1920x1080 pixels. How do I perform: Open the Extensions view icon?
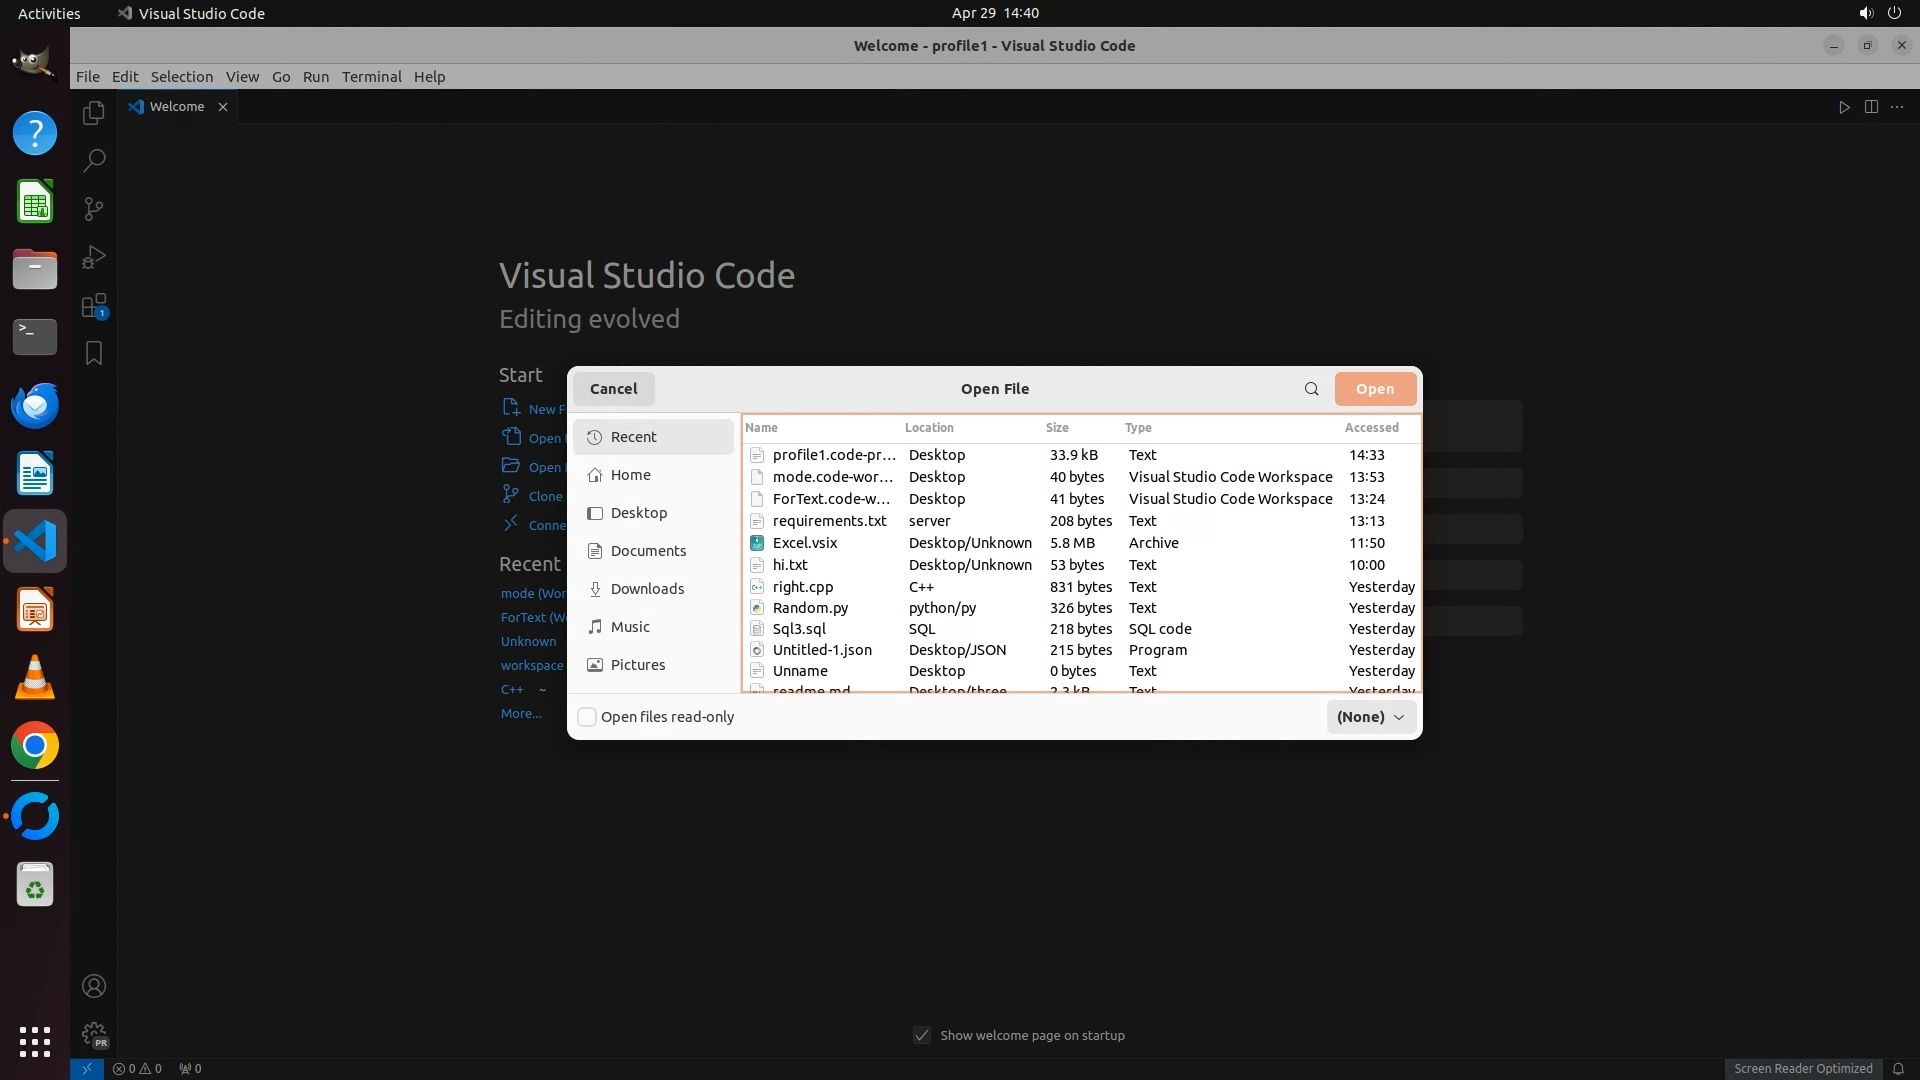[x=94, y=306]
